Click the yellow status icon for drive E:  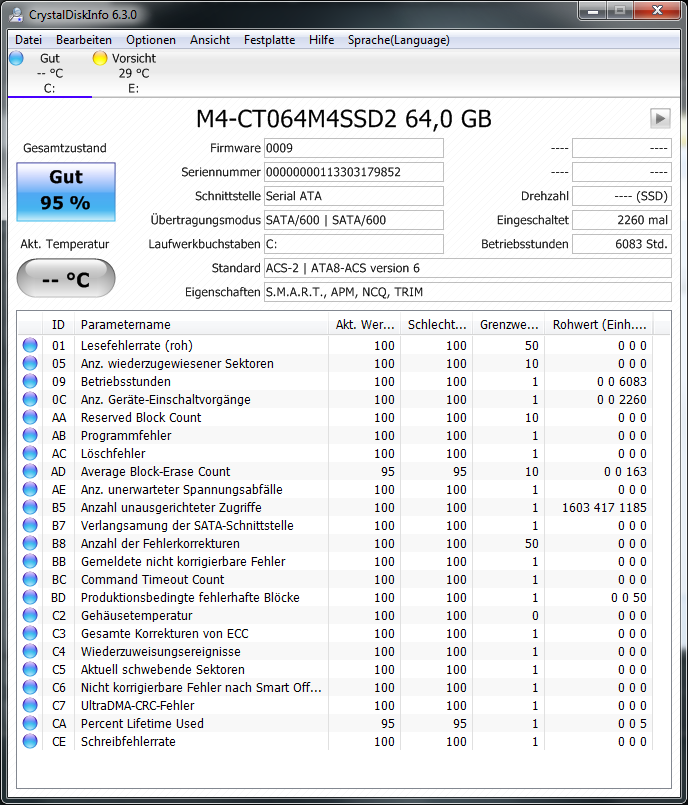100,59
